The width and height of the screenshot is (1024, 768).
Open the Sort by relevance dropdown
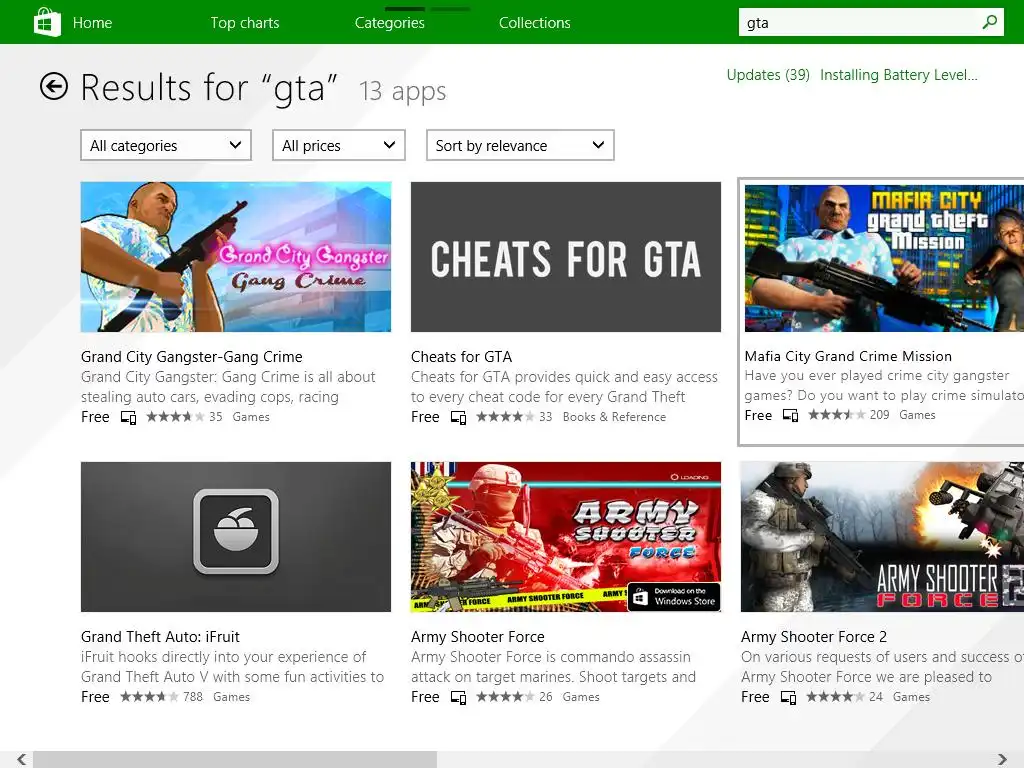(x=520, y=145)
